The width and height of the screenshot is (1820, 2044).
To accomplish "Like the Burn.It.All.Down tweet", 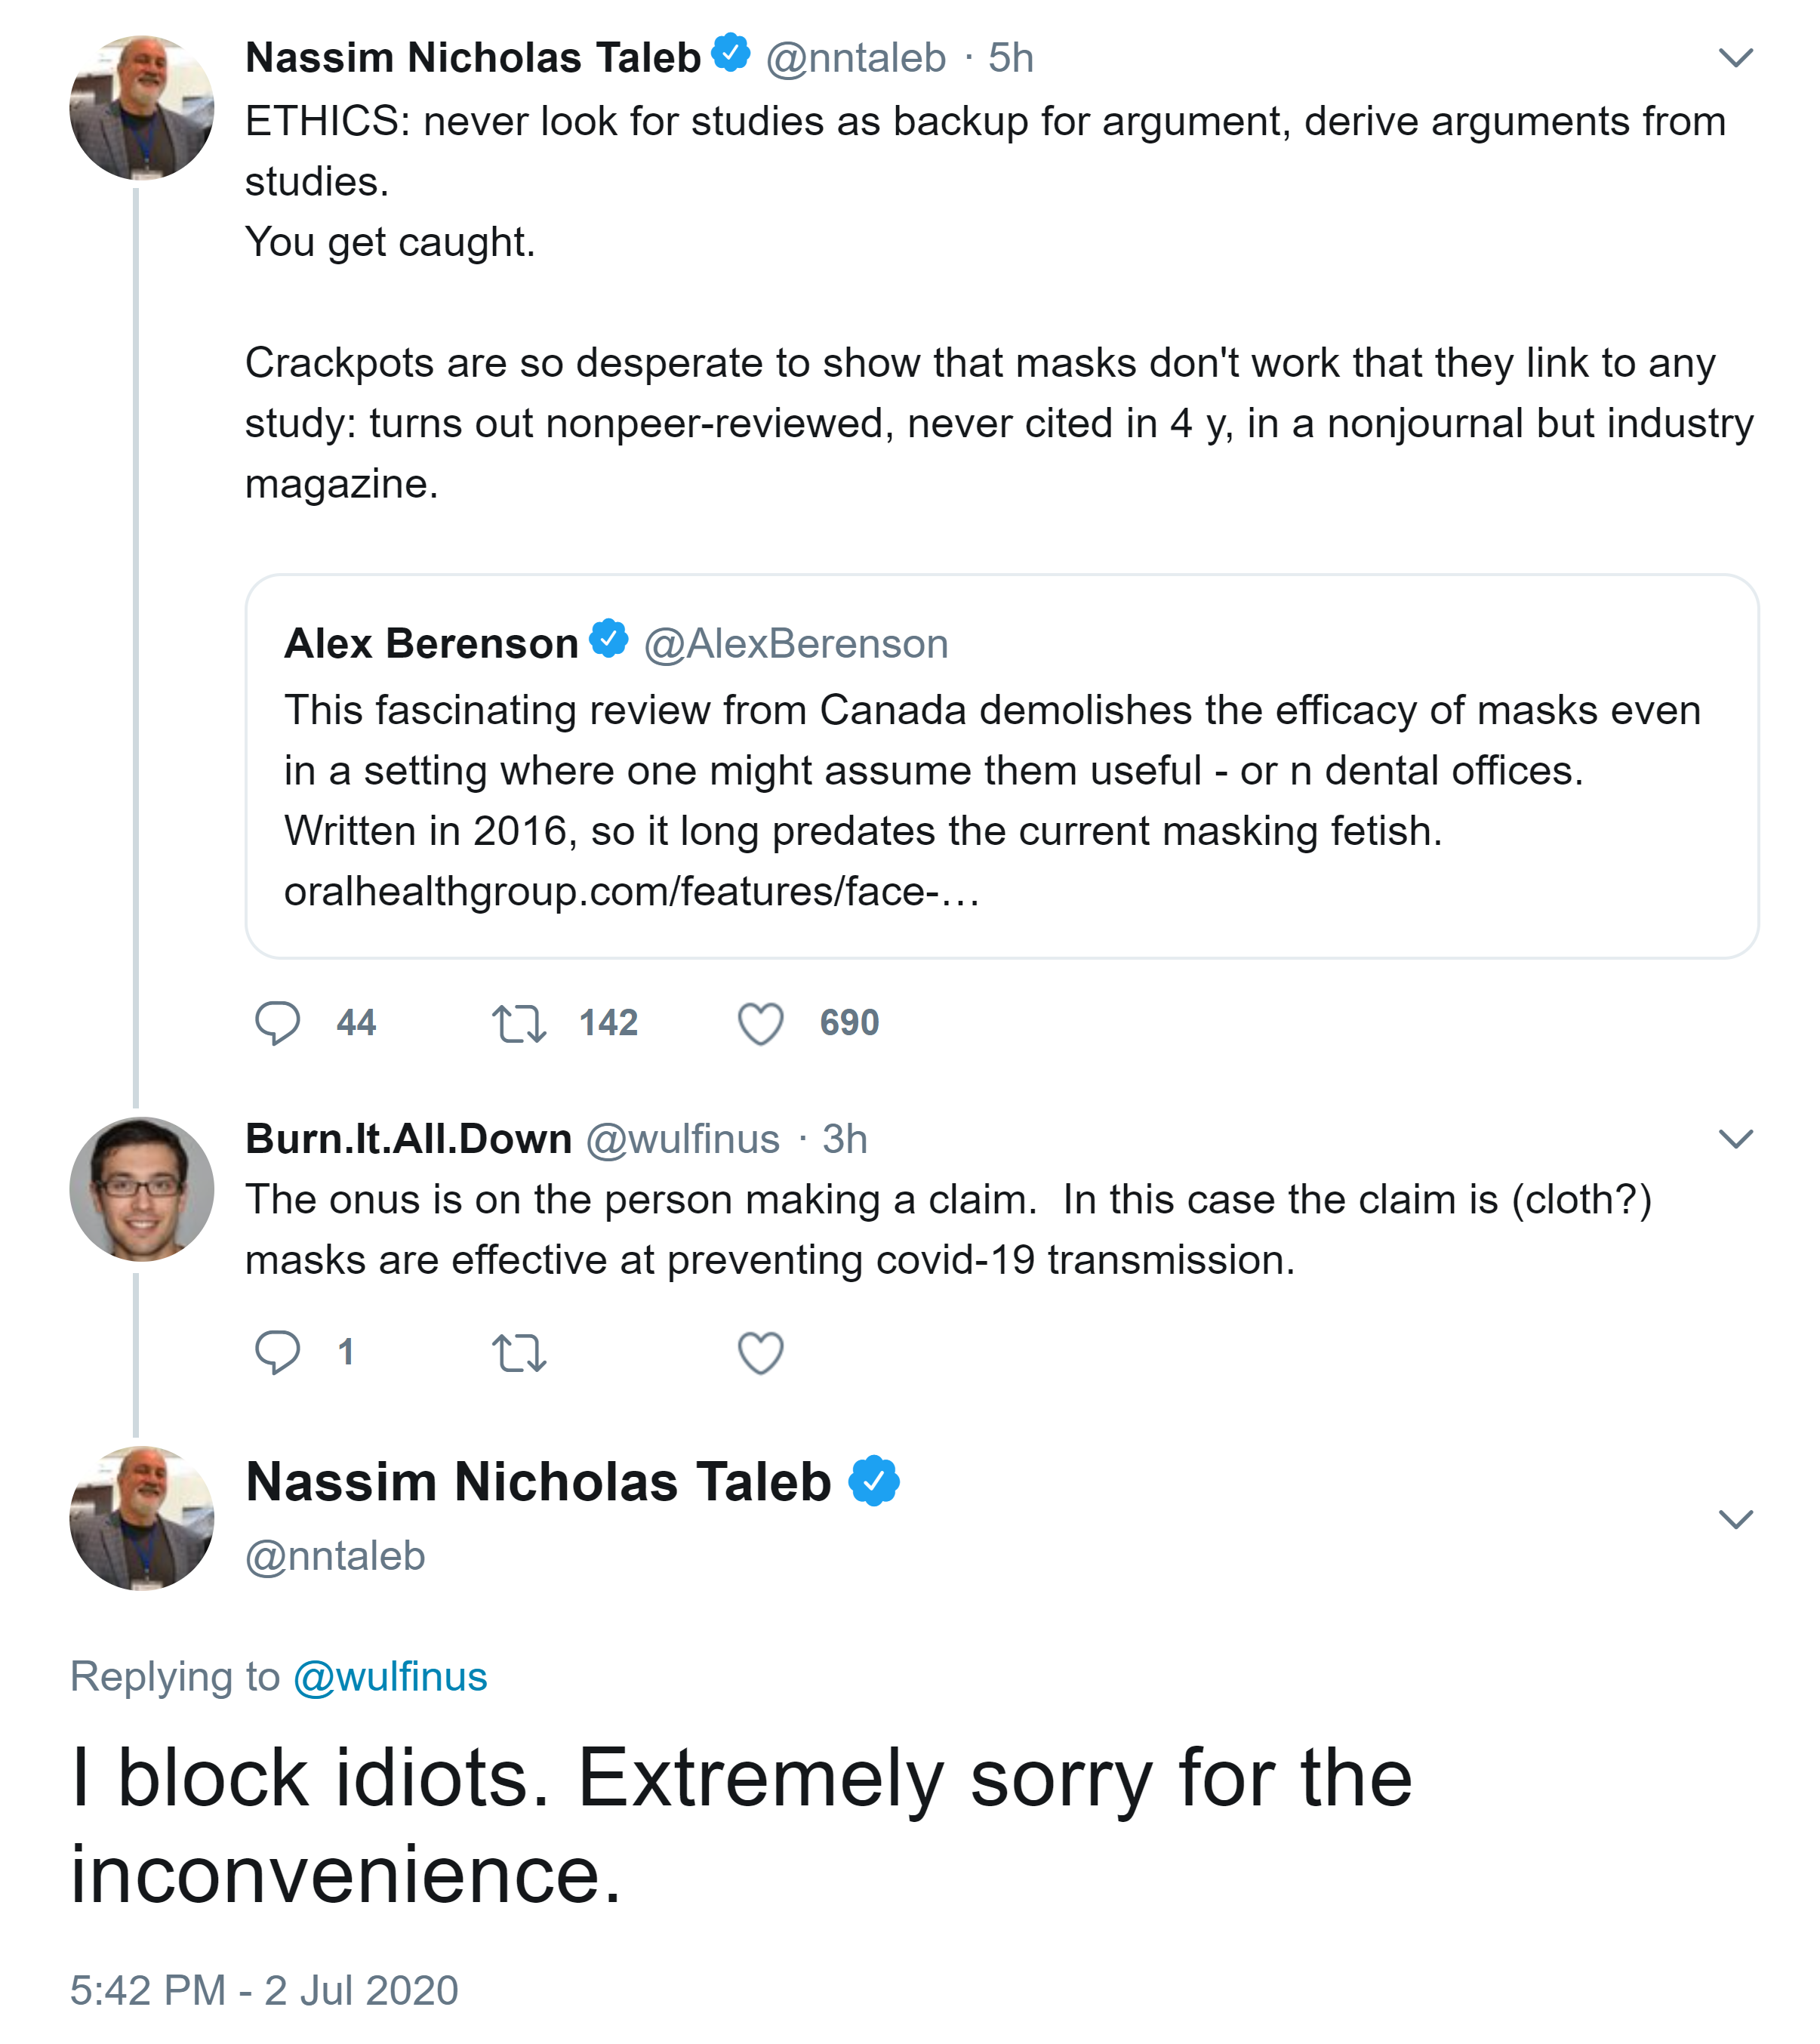I will 760,1353.
